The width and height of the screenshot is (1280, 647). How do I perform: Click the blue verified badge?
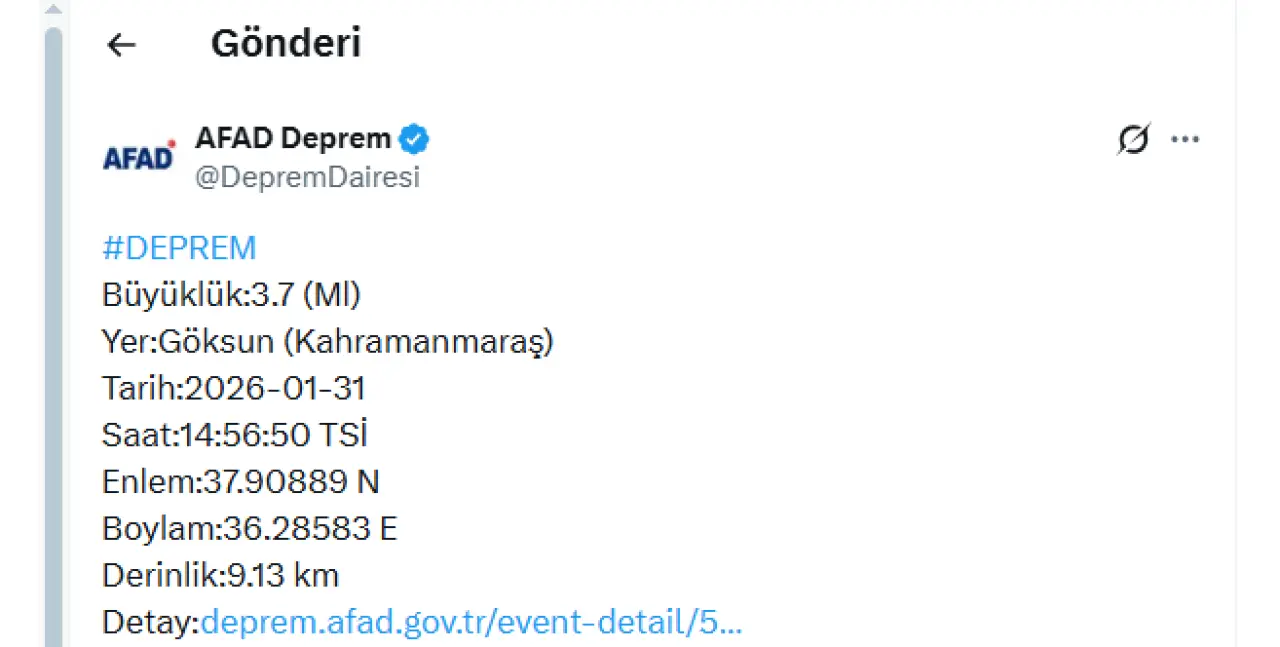click(414, 139)
